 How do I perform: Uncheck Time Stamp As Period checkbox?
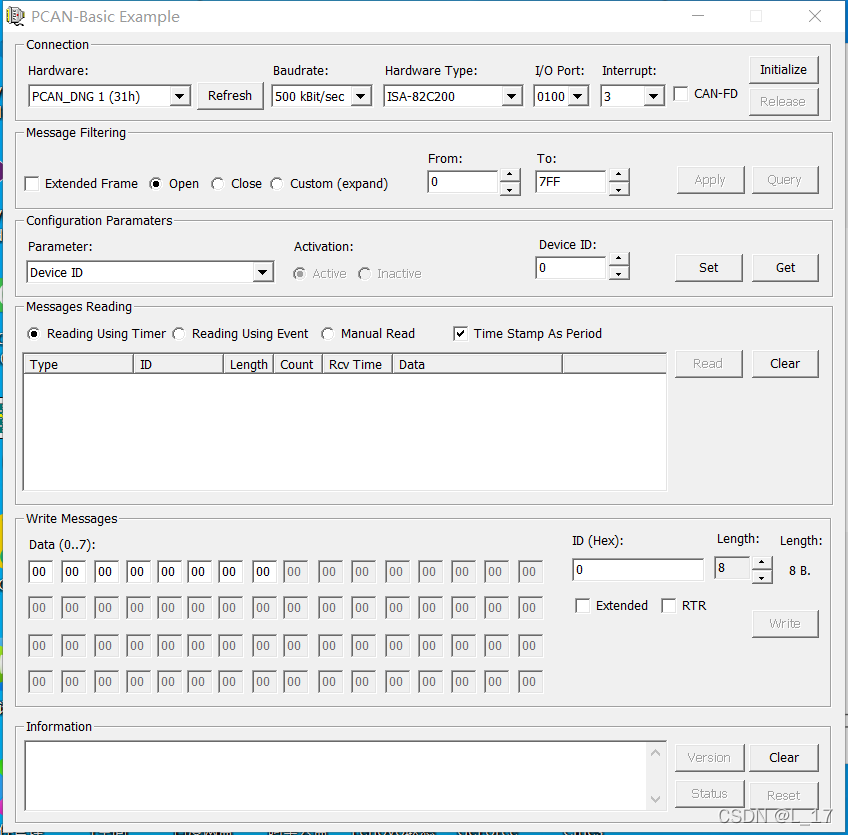[x=460, y=334]
